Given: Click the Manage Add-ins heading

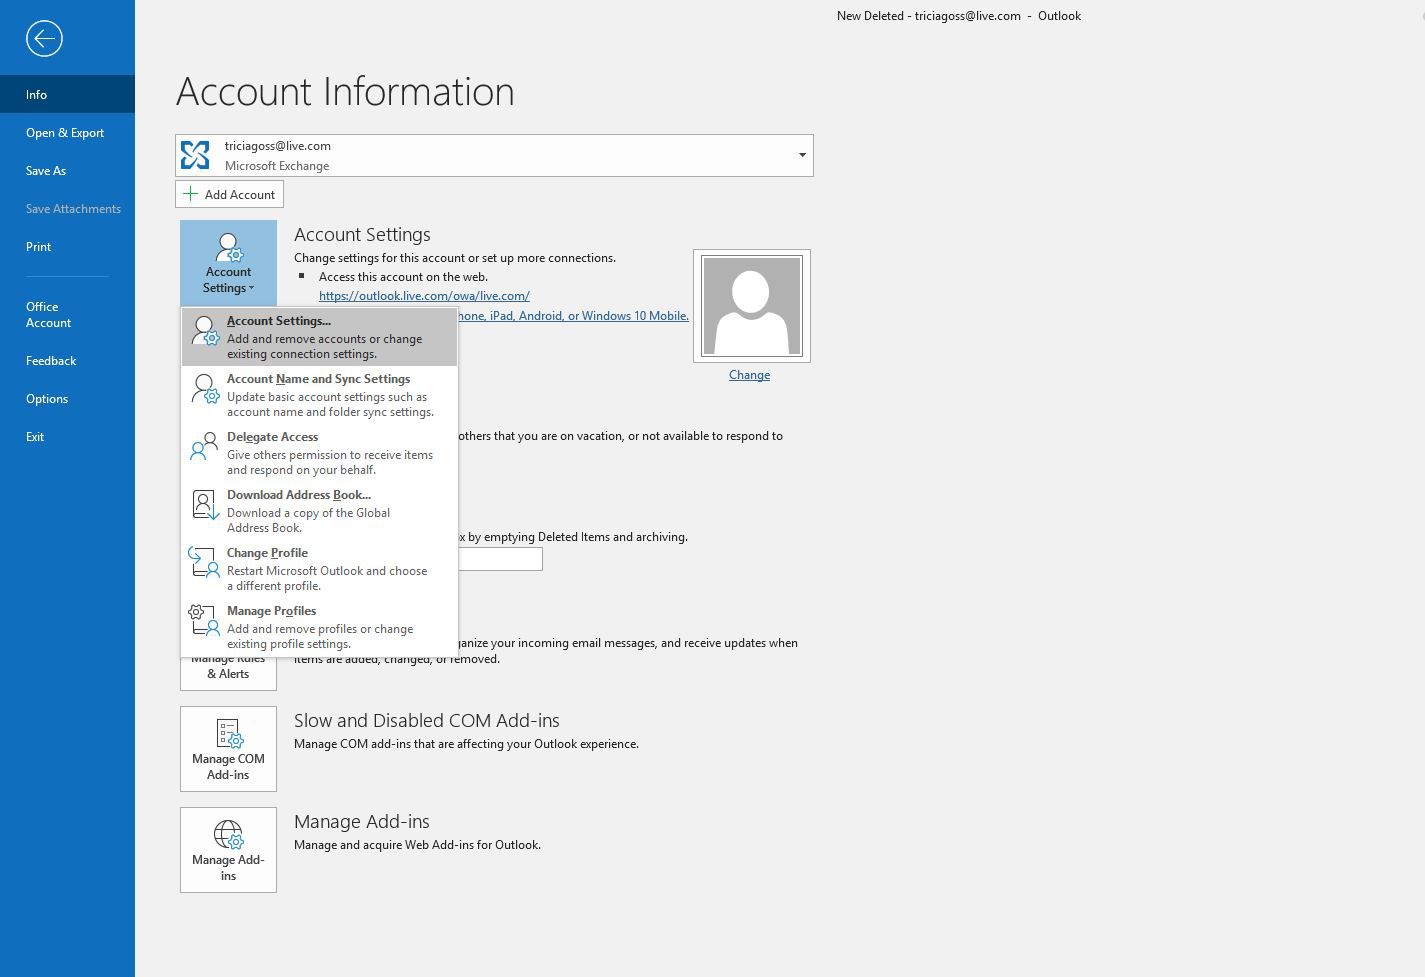Looking at the screenshot, I should pyautogui.click(x=361, y=821).
